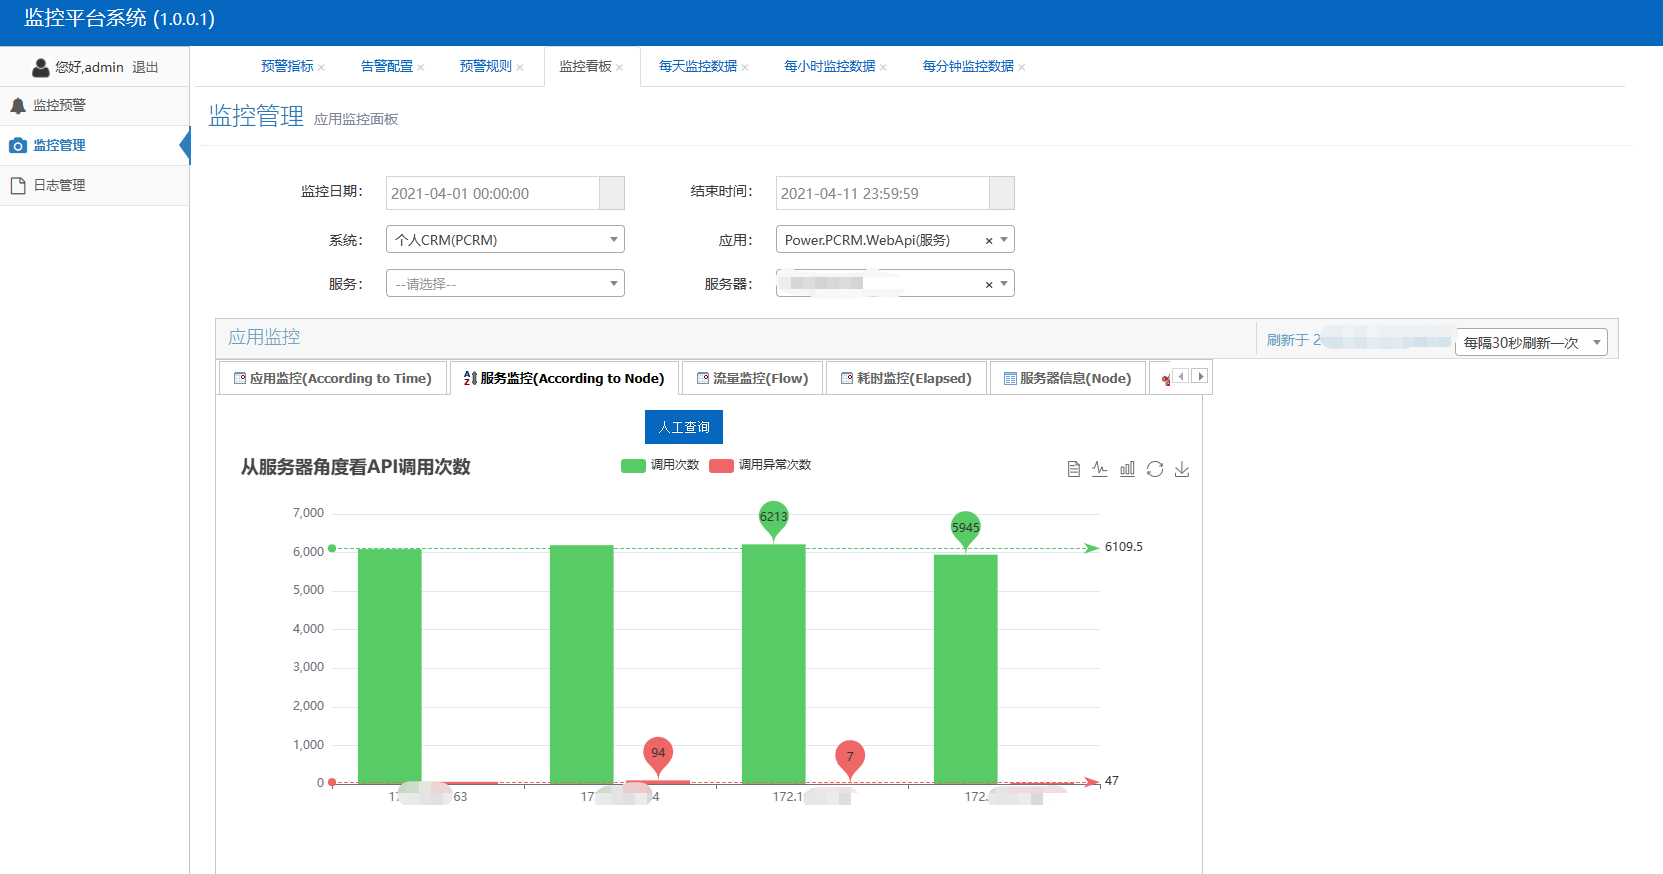Click the 监控日期 start date field
Viewport: 1663px width, 874px height.
[492, 193]
